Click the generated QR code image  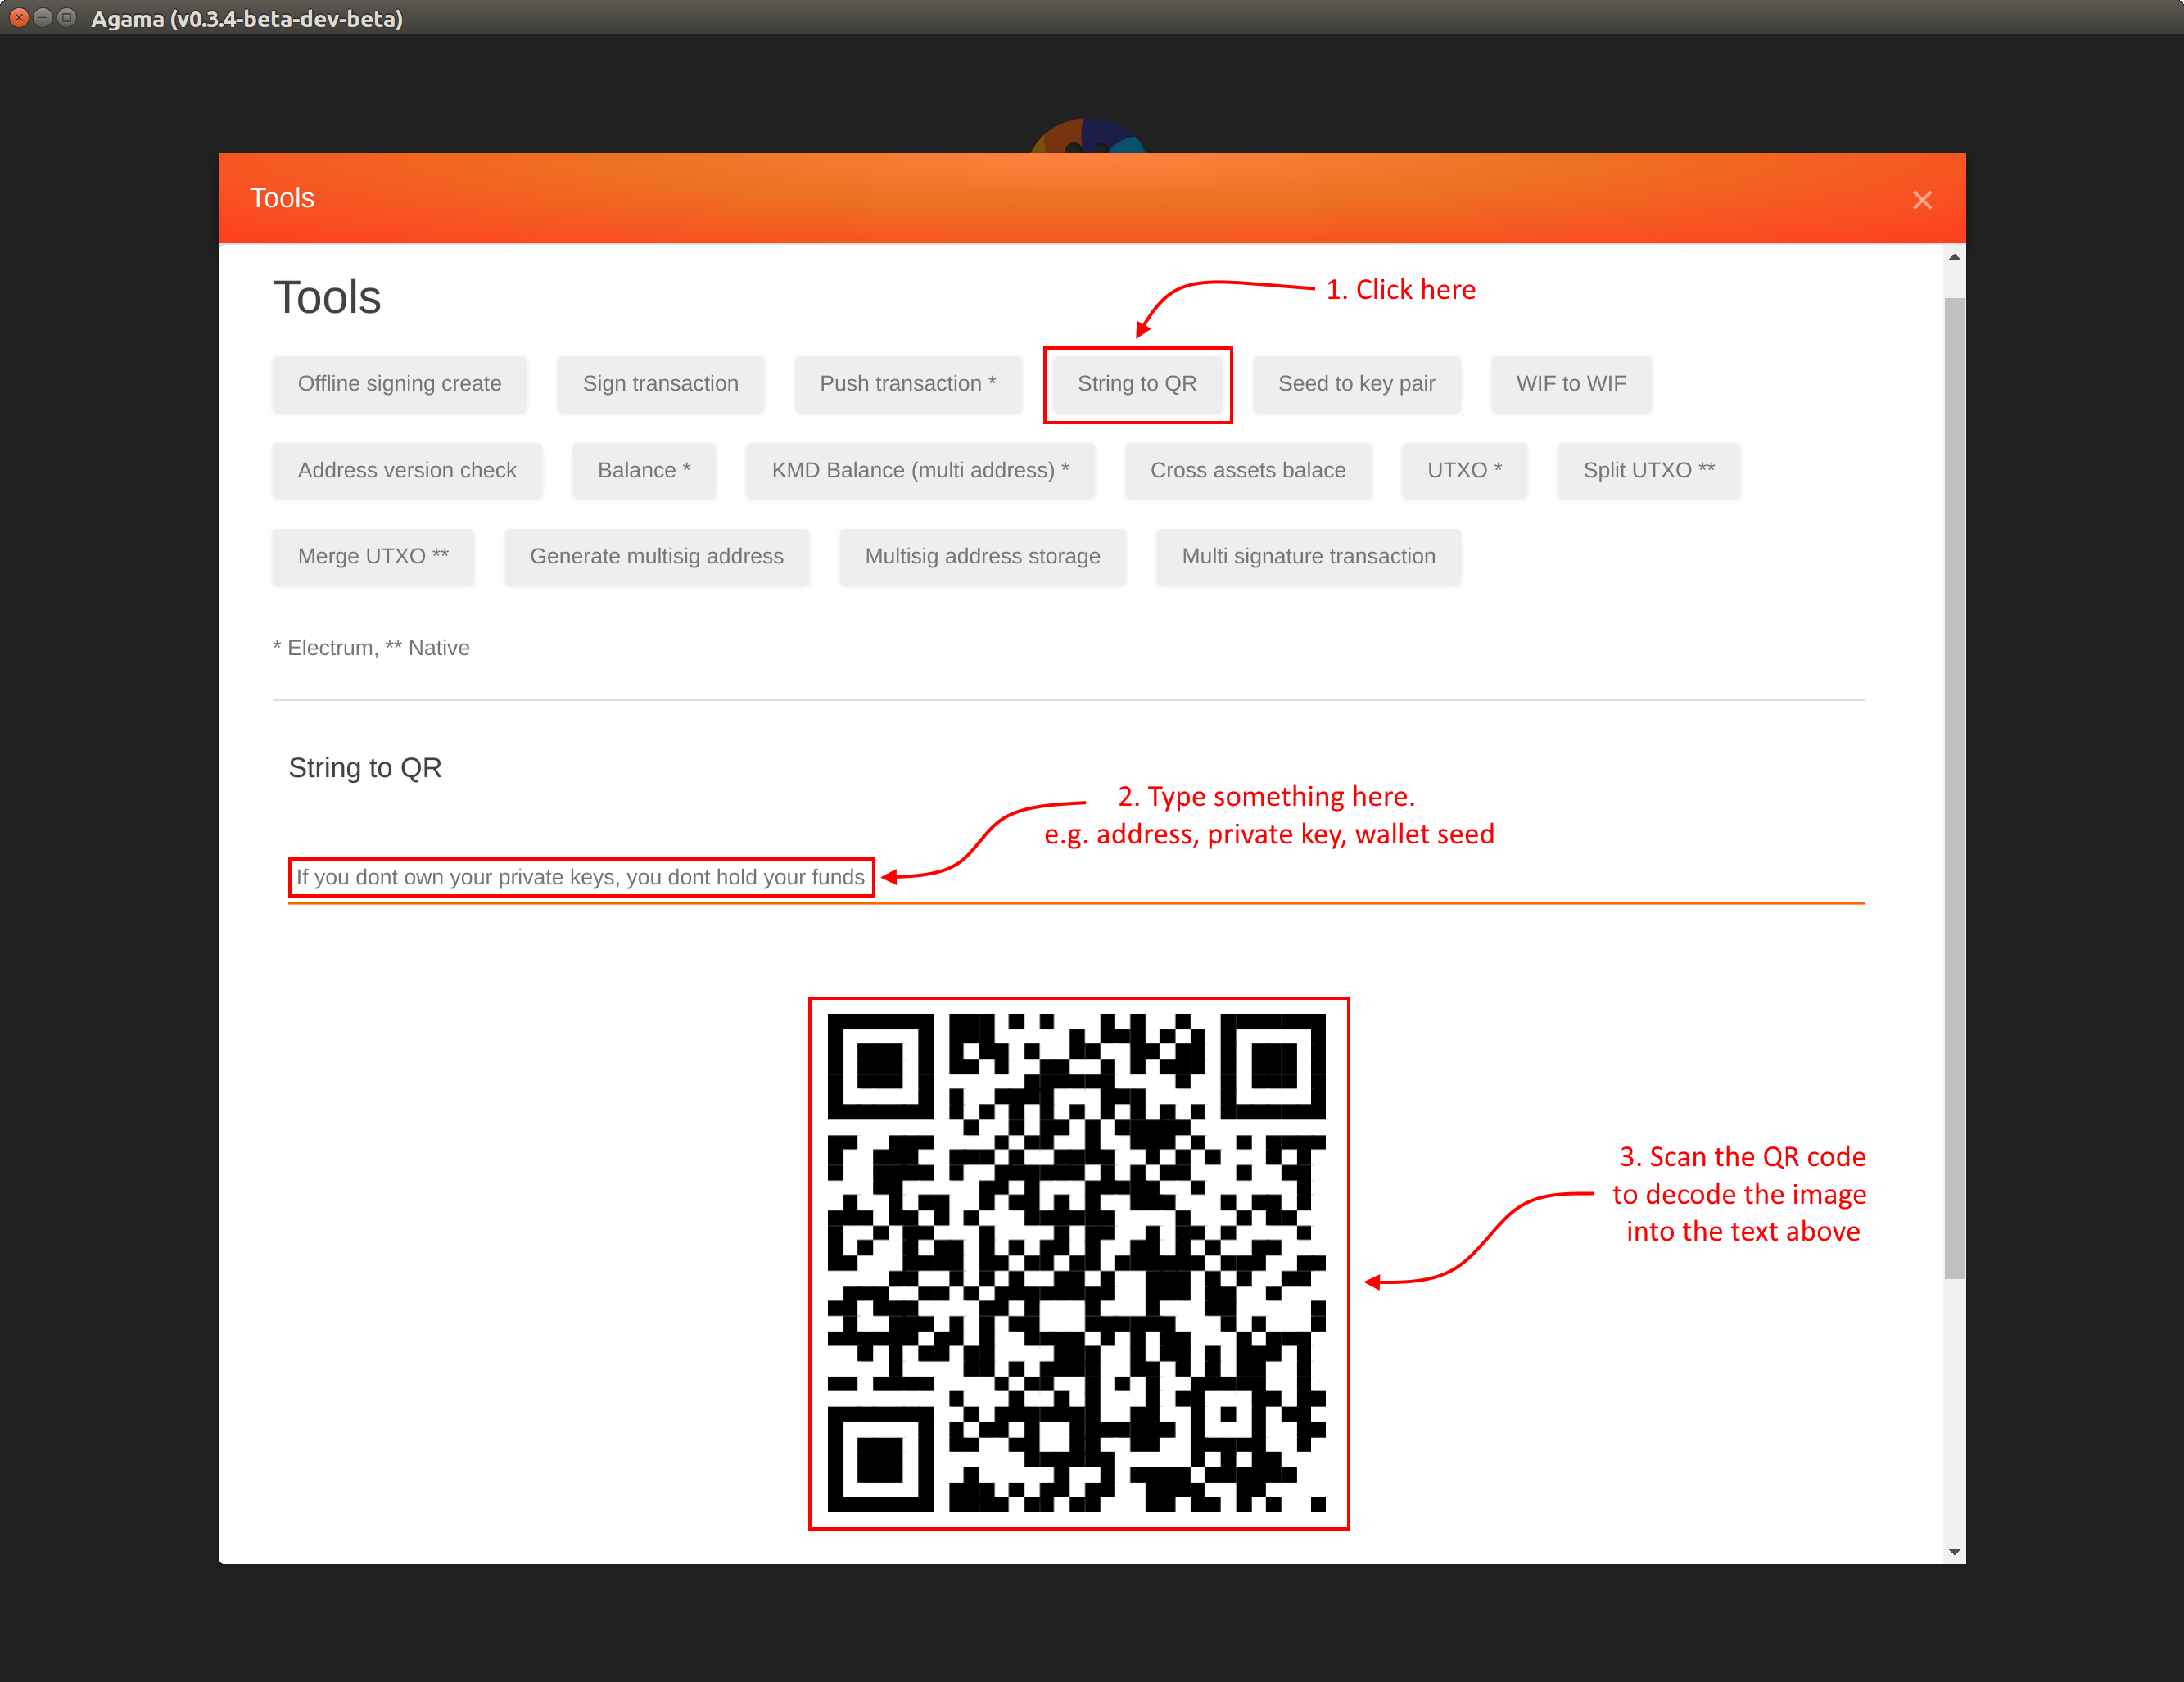pyautogui.click(x=1077, y=1262)
